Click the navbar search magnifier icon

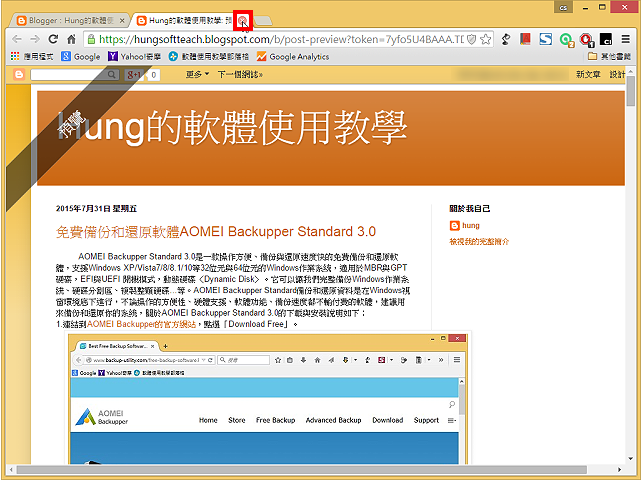point(112,74)
